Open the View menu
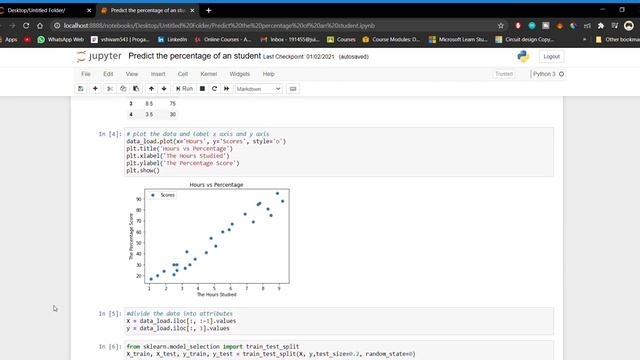Screen dimensions: 640x360 click(x=132, y=74)
